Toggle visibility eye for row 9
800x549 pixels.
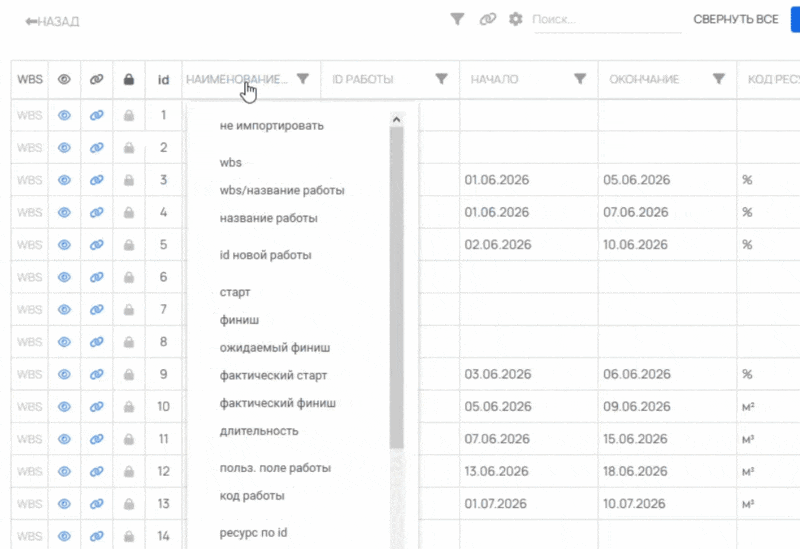(x=64, y=375)
